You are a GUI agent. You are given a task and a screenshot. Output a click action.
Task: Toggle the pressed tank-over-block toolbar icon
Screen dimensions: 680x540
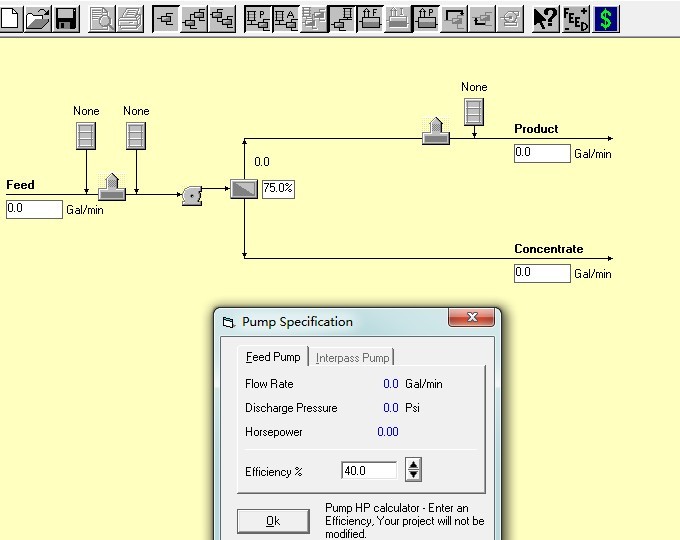[x=342, y=19]
